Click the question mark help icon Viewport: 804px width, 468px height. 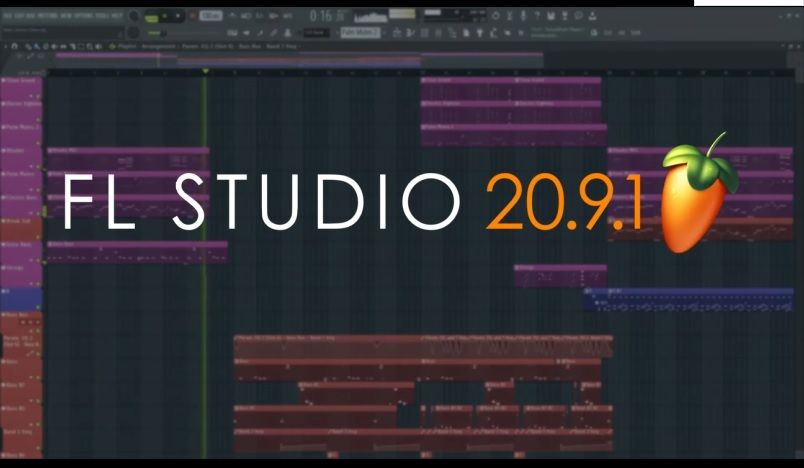tap(537, 16)
